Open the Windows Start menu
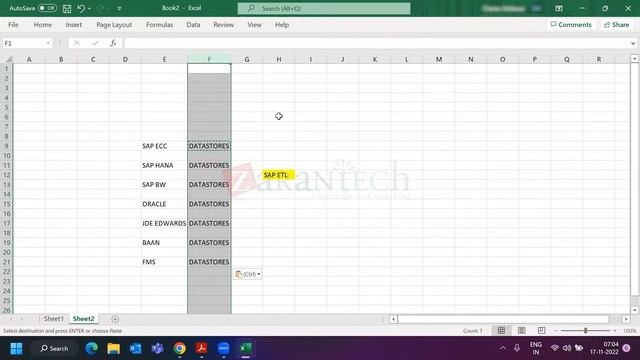Screen dimensions: 640x360 (16, 349)
